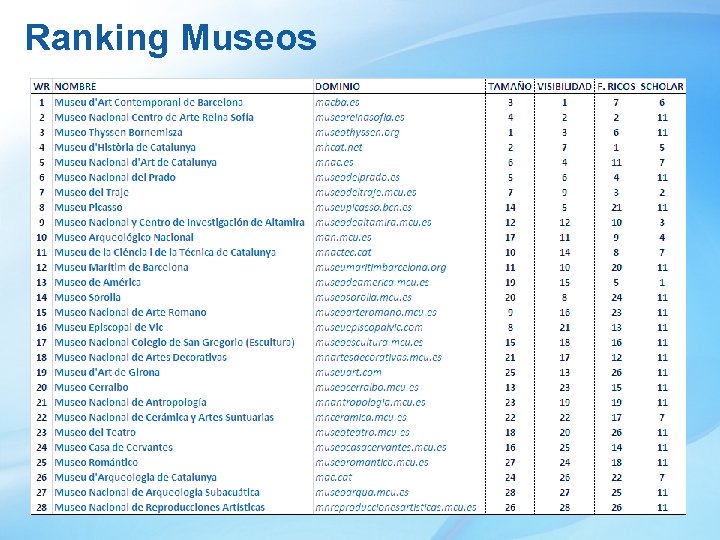Image resolution: width=720 pixels, height=540 pixels.
Task: Select Museo Nacional Colegio de San Gregorio (Escultura)
Action: pyautogui.click(x=174, y=343)
